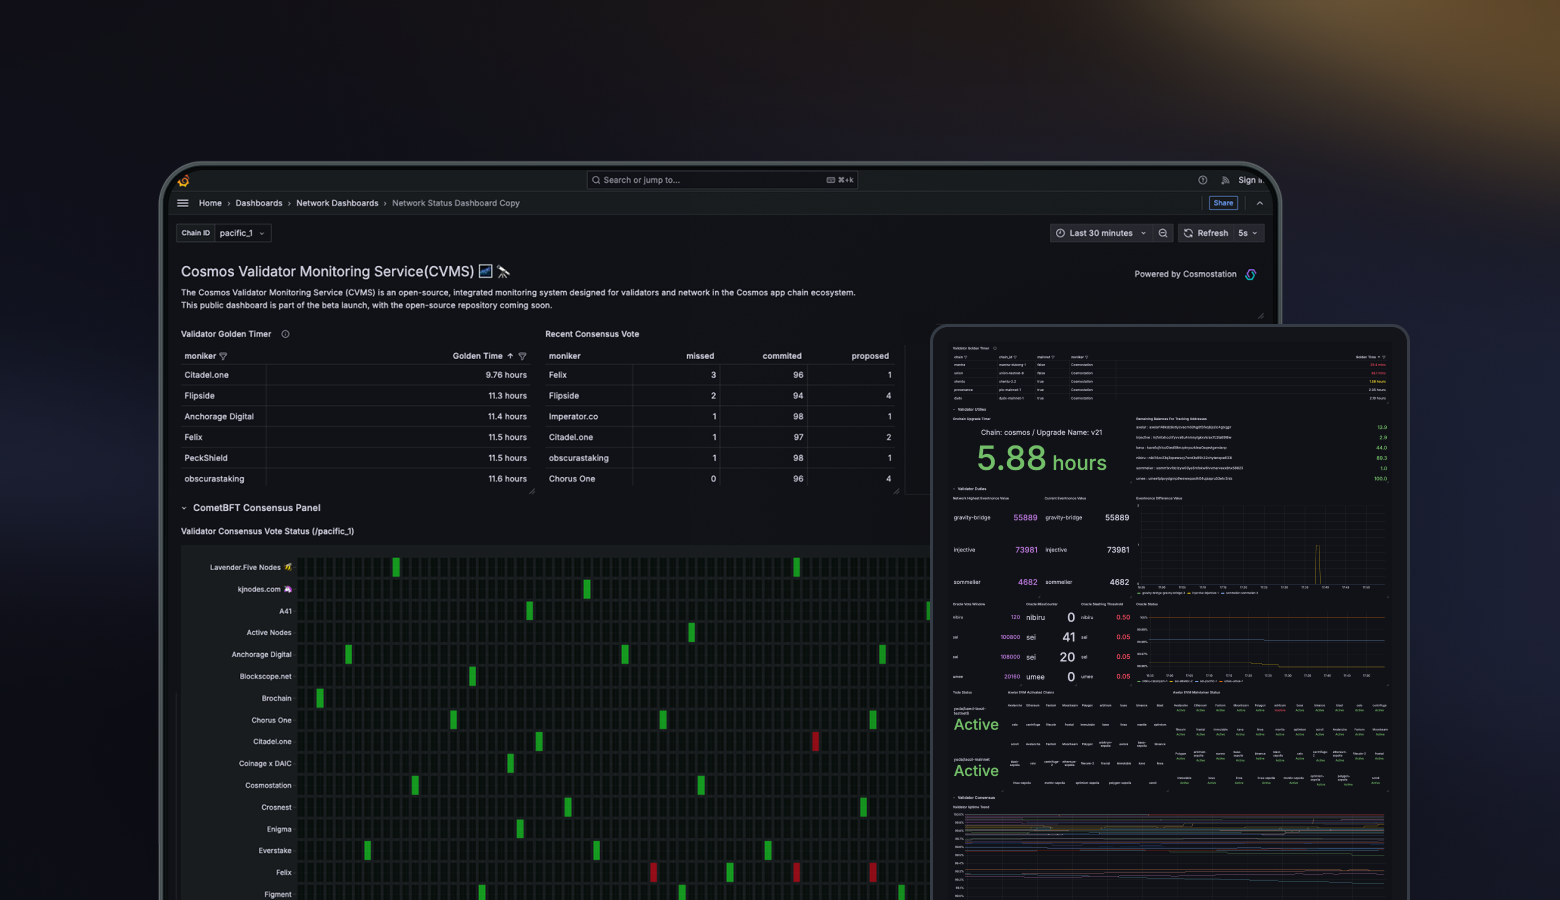Screen dimensions: 1560x900
Task: Click the filter icon on the moniker column
Action: [x=222, y=356]
